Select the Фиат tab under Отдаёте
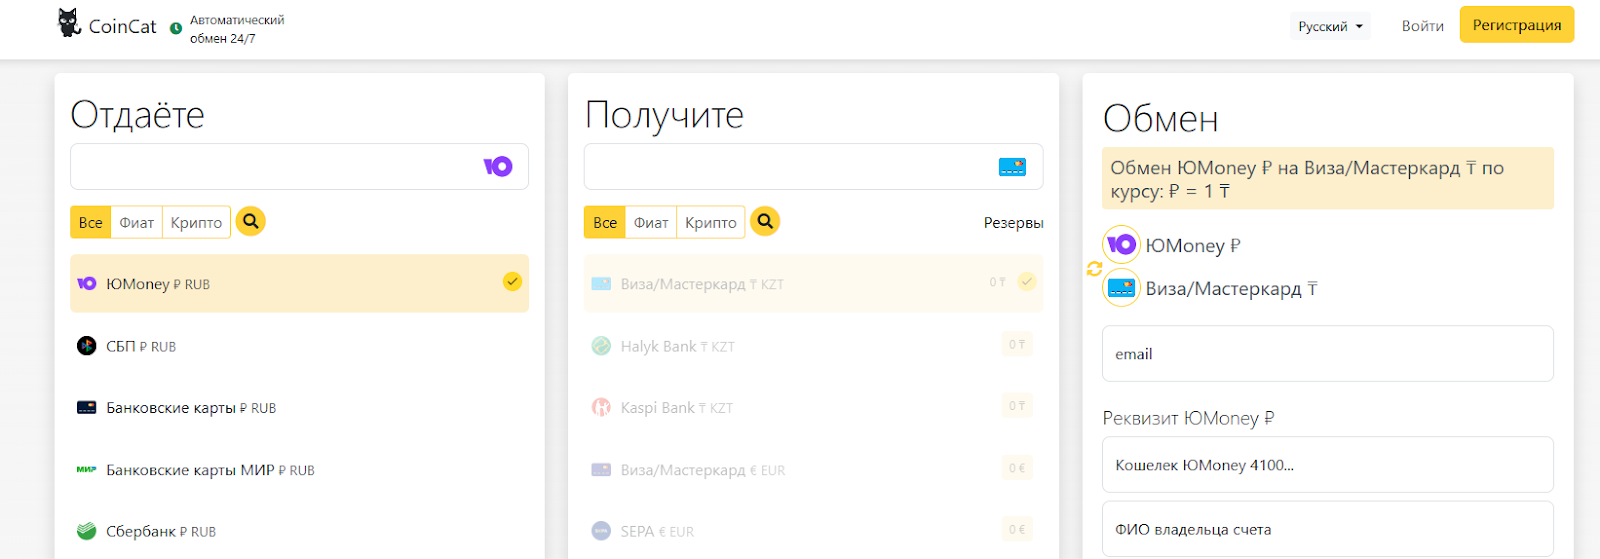 click(x=137, y=222)
